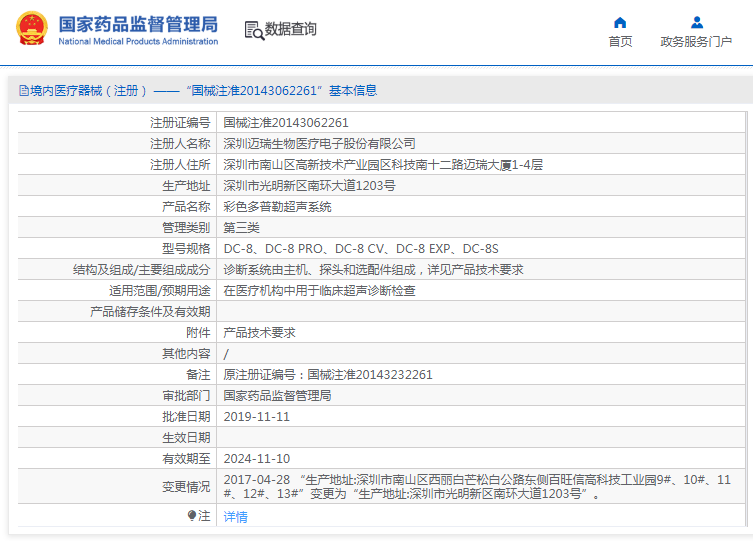The height and width of the screenshot is (541, 753).
Task: Click the 管理类别 row label
Action: click(x=186, y=228)
